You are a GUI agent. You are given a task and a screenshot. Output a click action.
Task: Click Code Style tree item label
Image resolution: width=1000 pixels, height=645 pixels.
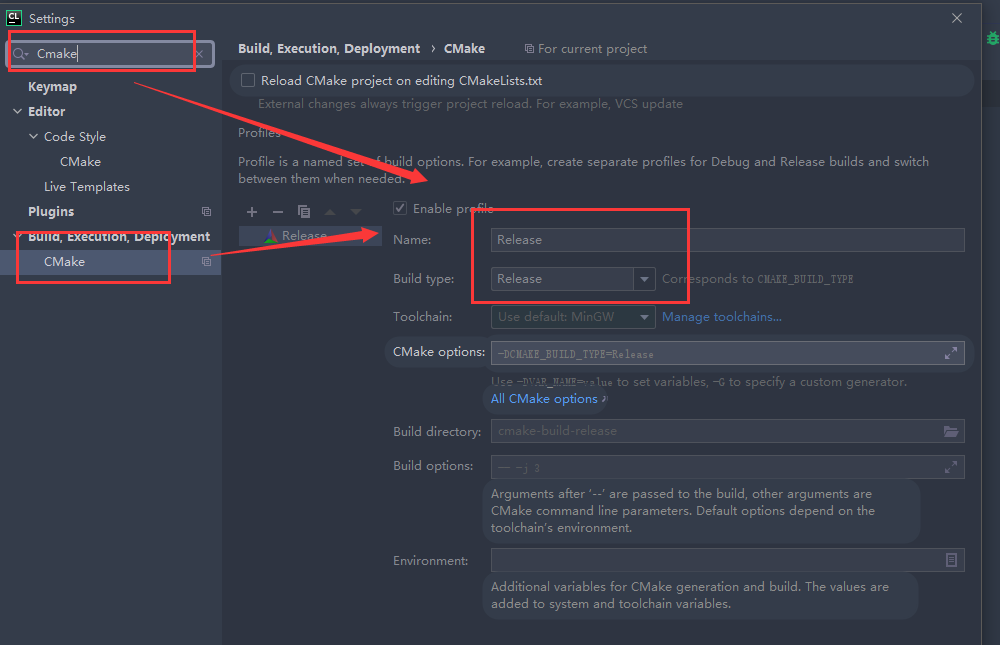coord(75,137)
